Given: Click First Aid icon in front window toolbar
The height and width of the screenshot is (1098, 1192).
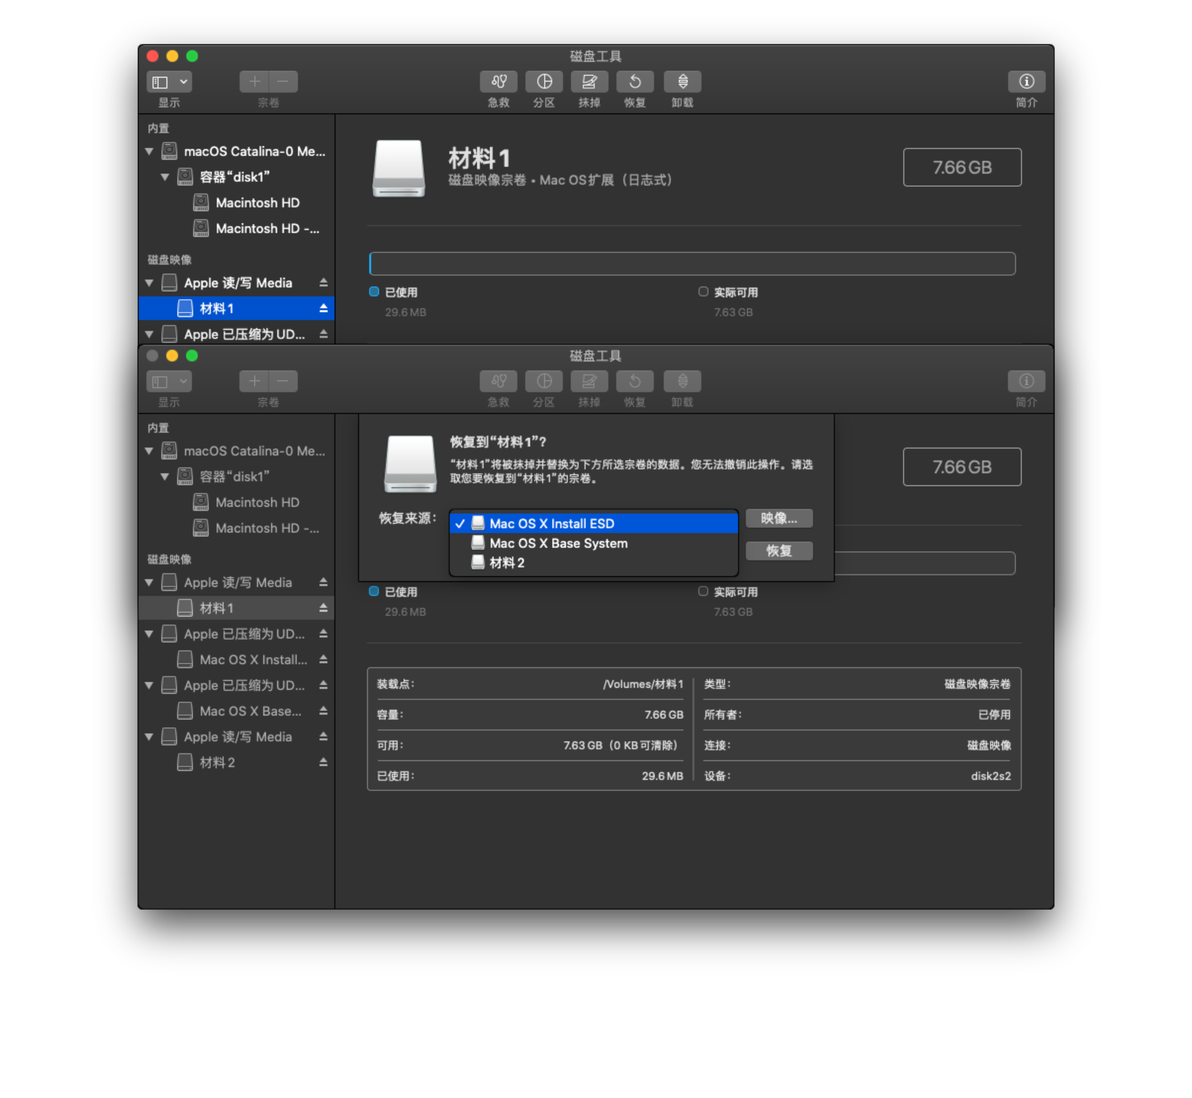Looking at the screenshot, I should [x=498, y=381].
